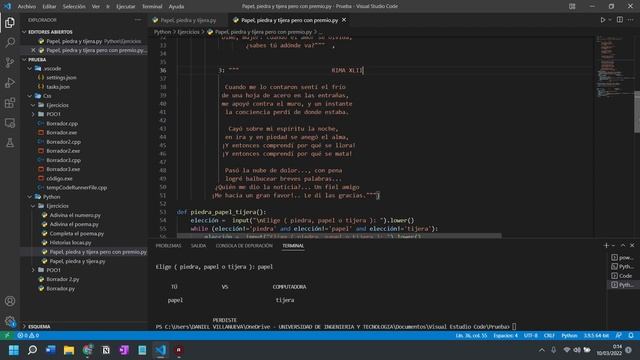The width and height of the screenshot is (640, 360).
Task: Collapse the C++ folder
Action: pyautogui.click(x=30, y=96)
